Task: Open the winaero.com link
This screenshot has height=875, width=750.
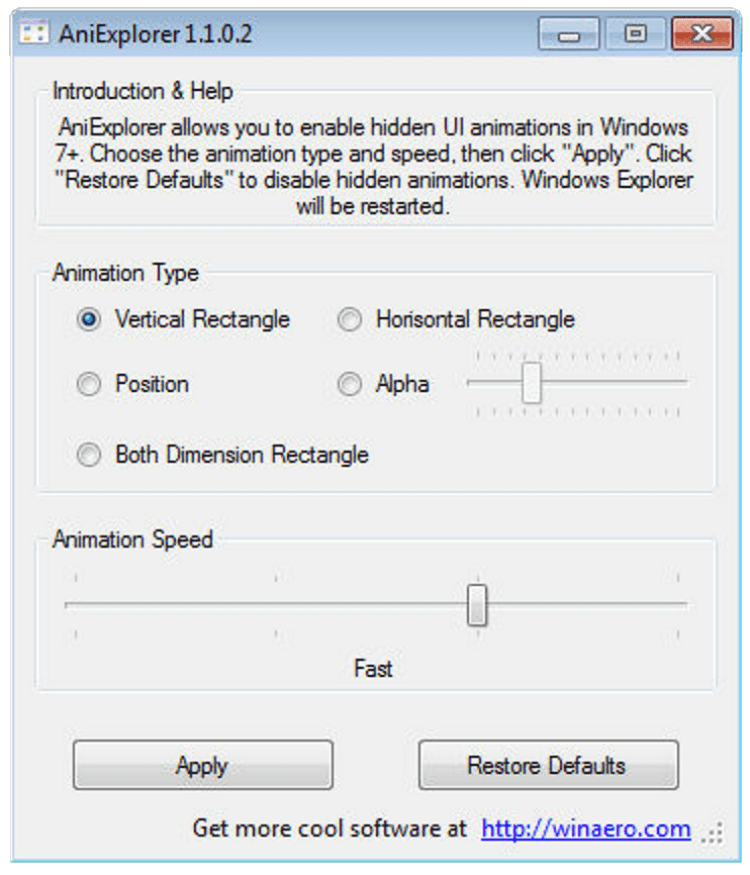Action: (x=585, y=828)
